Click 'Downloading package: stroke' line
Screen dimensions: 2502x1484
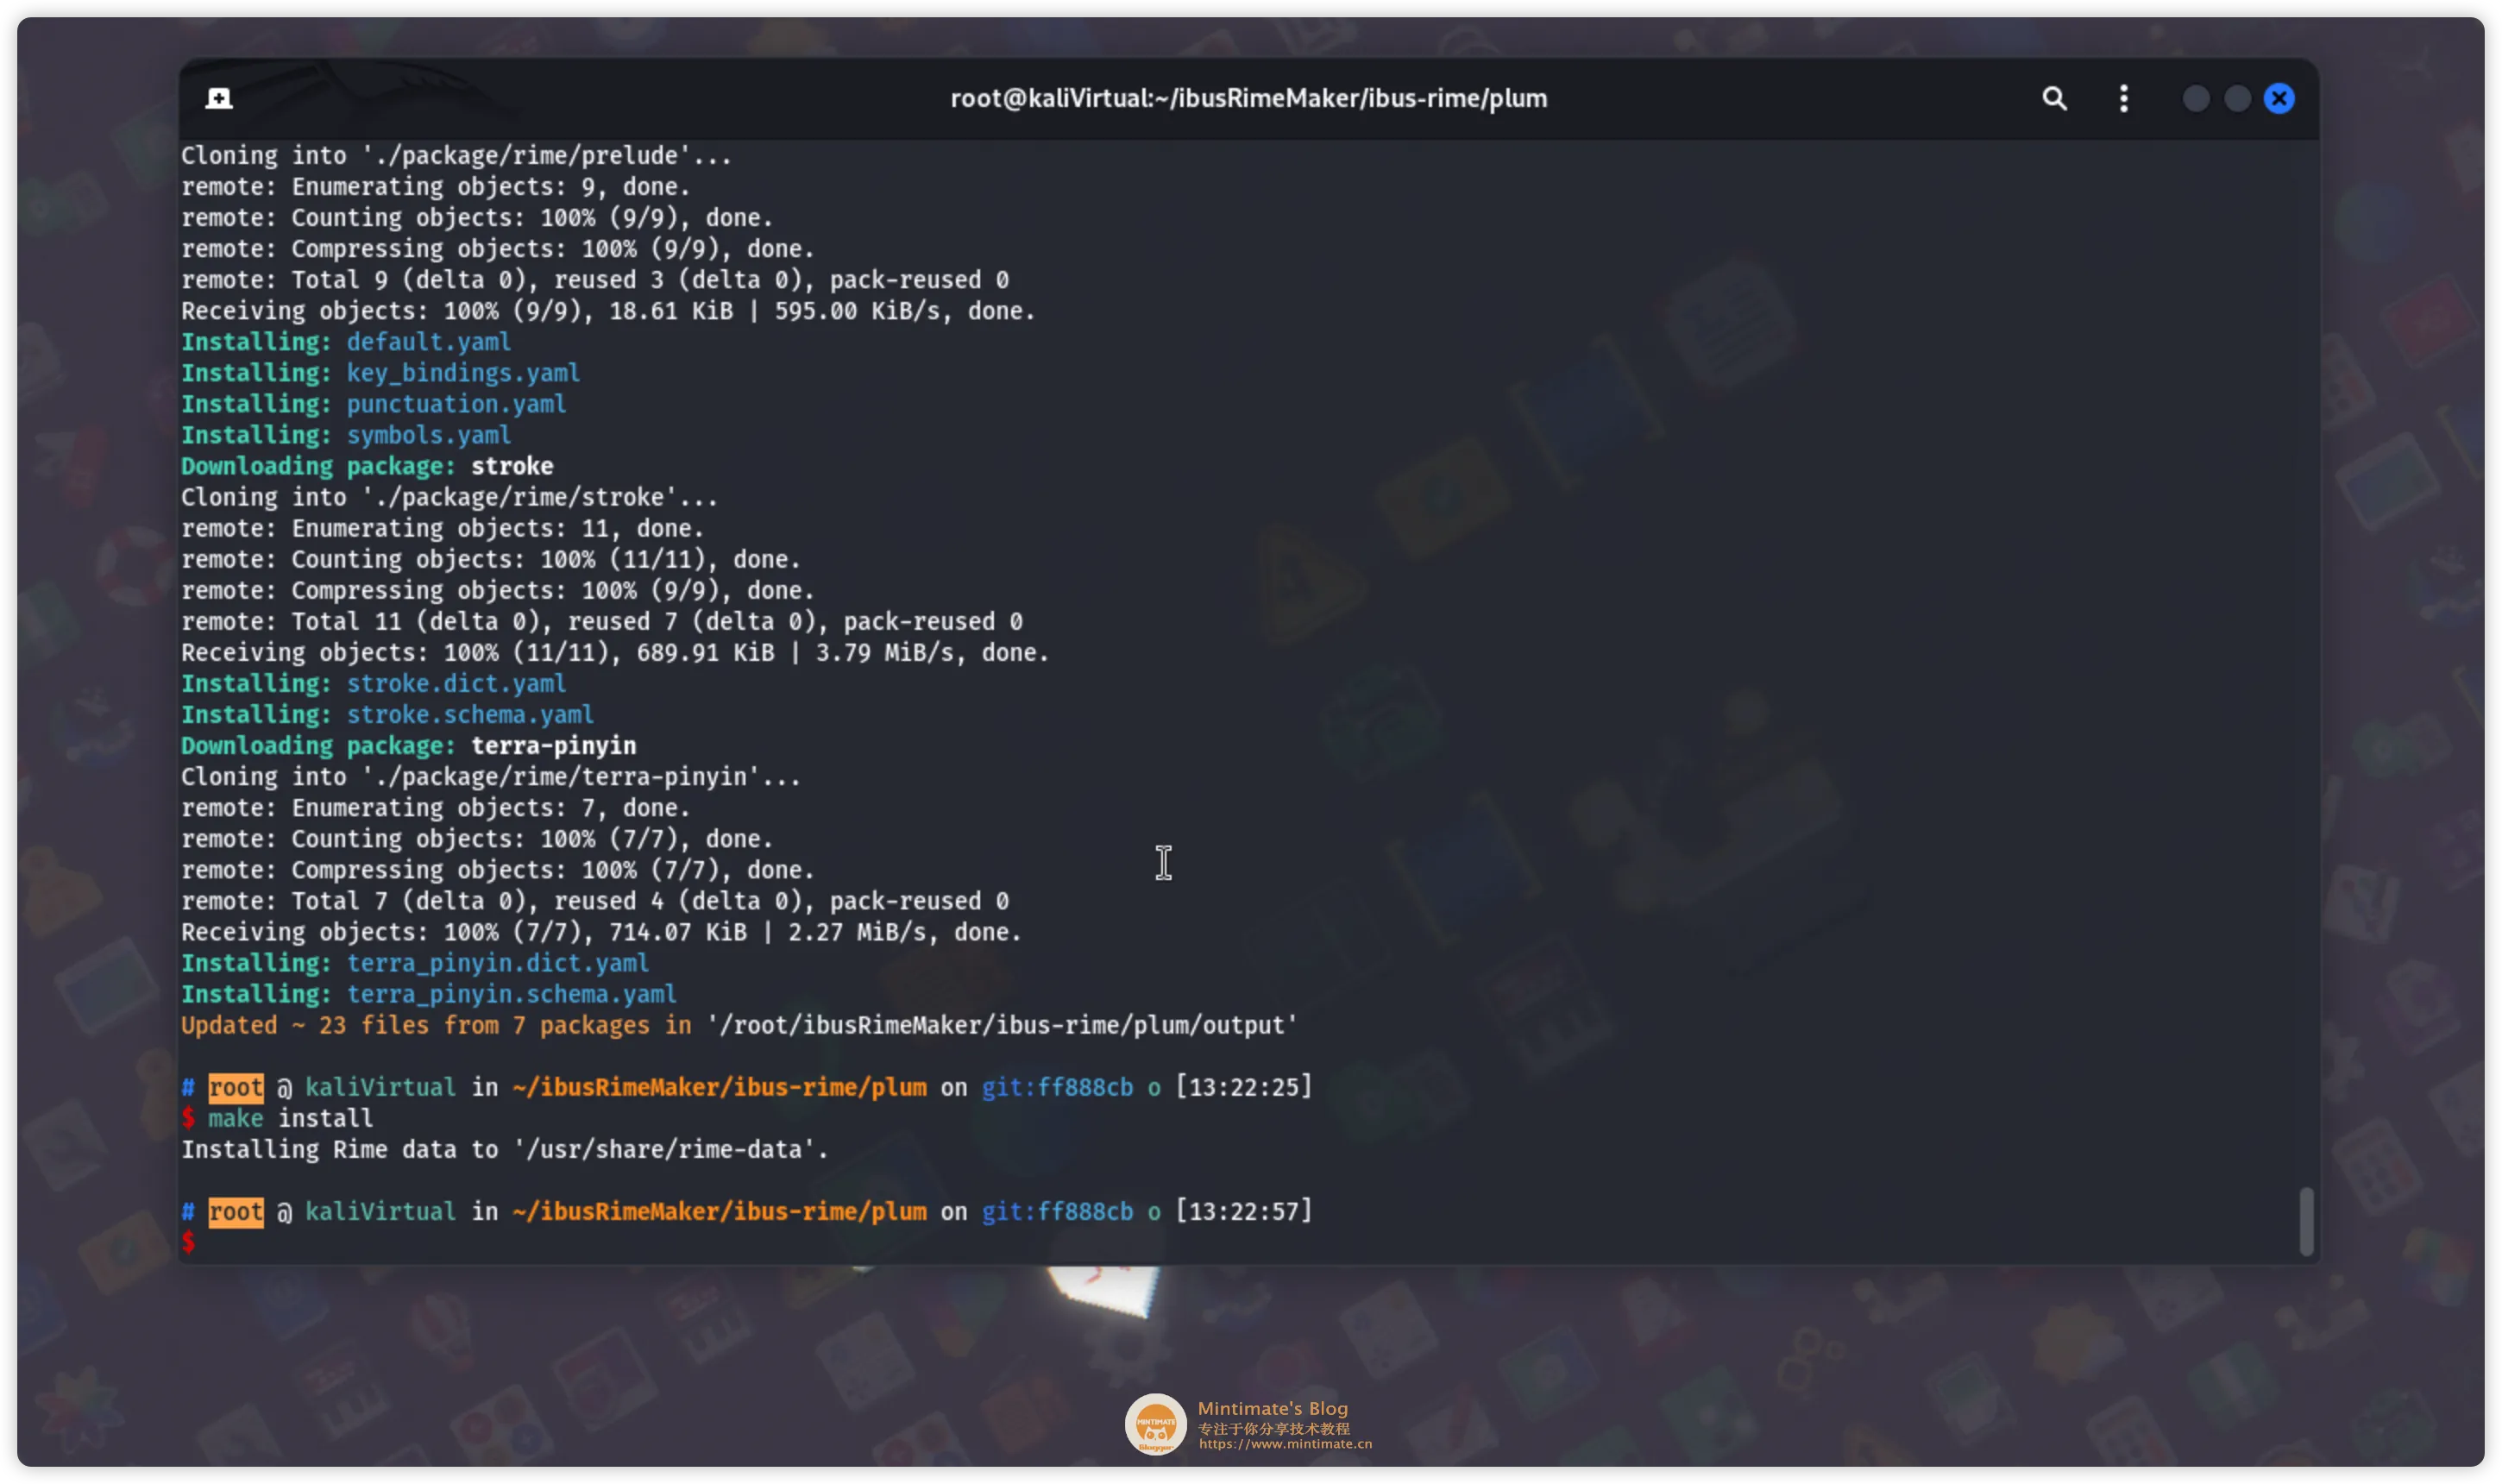point(367,466)
